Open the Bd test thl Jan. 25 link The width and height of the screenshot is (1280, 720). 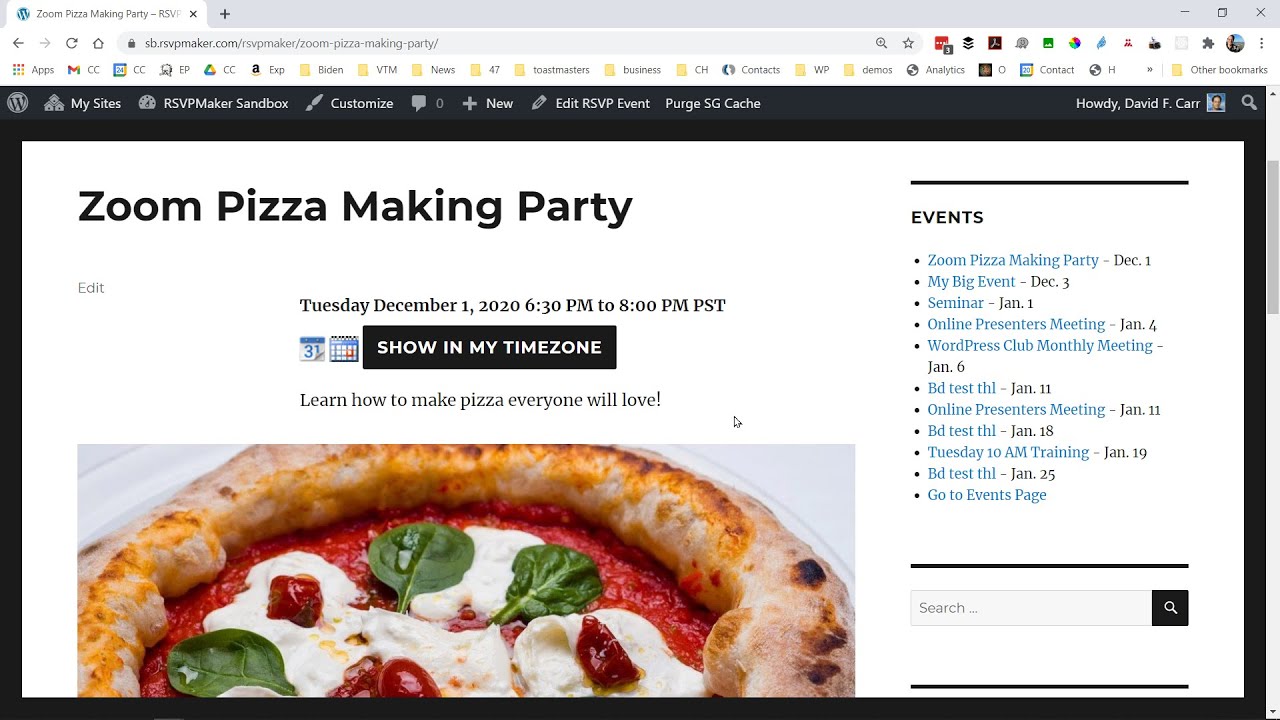pos(962,474)
